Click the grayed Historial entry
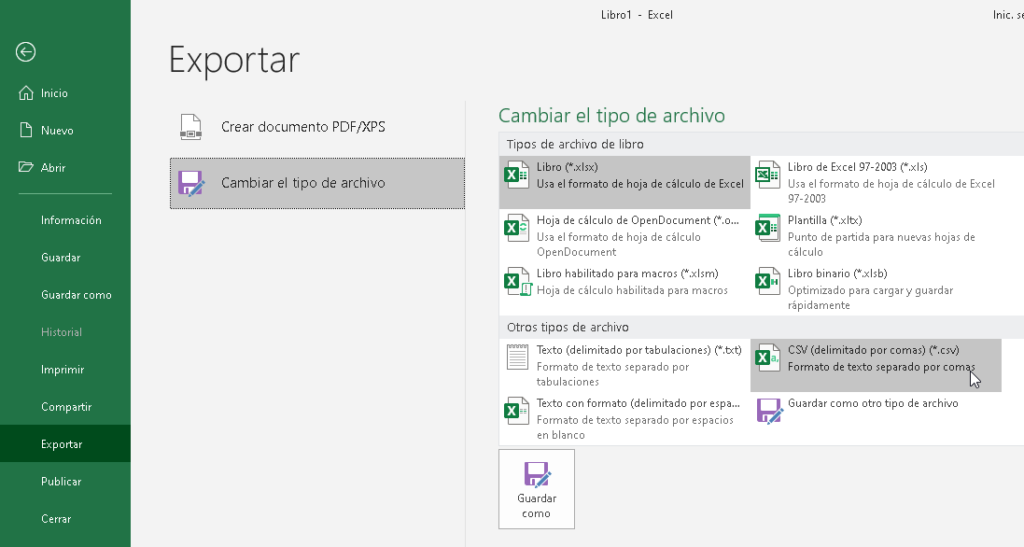The image size is (1024, 547). [x=65, y=332]
